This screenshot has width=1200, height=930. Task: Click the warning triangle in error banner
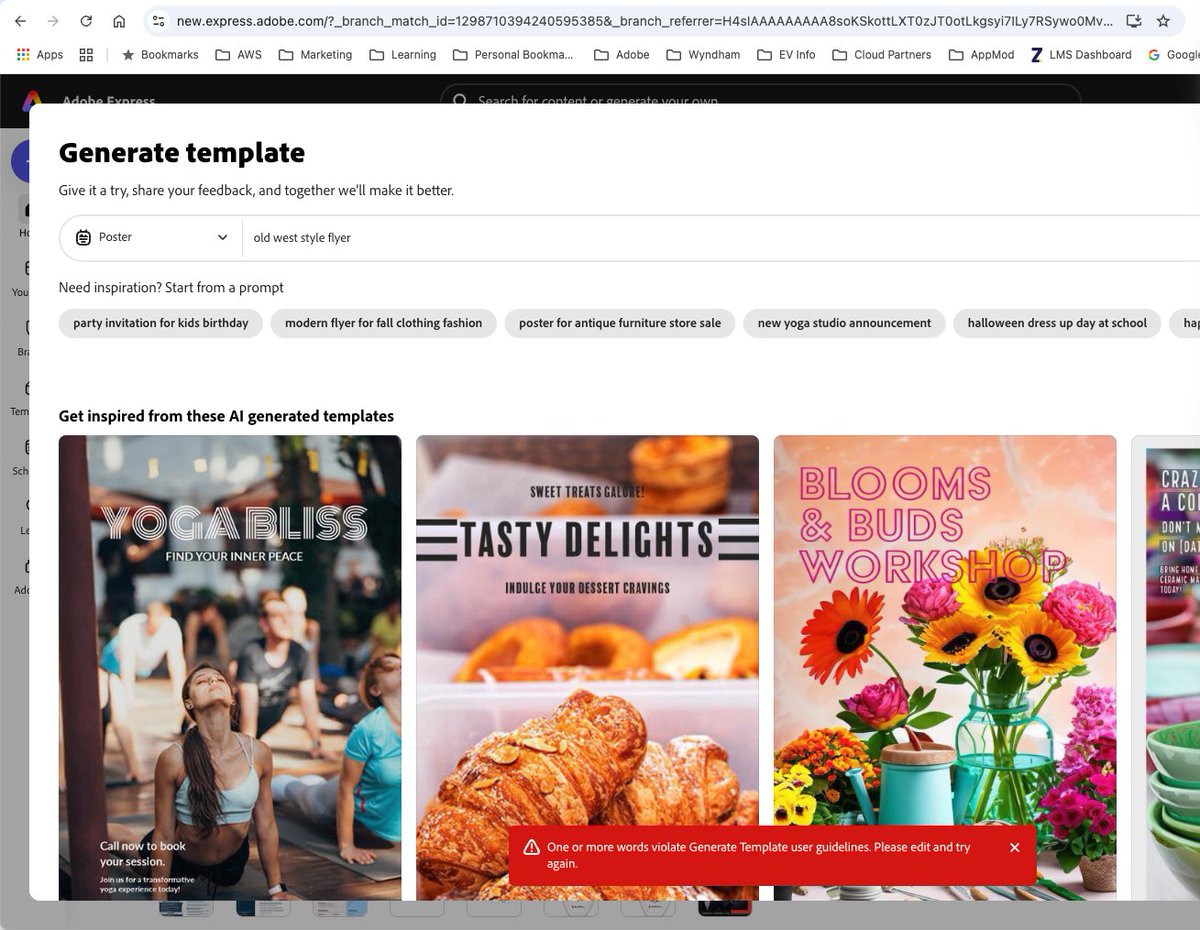click(531, 847)
